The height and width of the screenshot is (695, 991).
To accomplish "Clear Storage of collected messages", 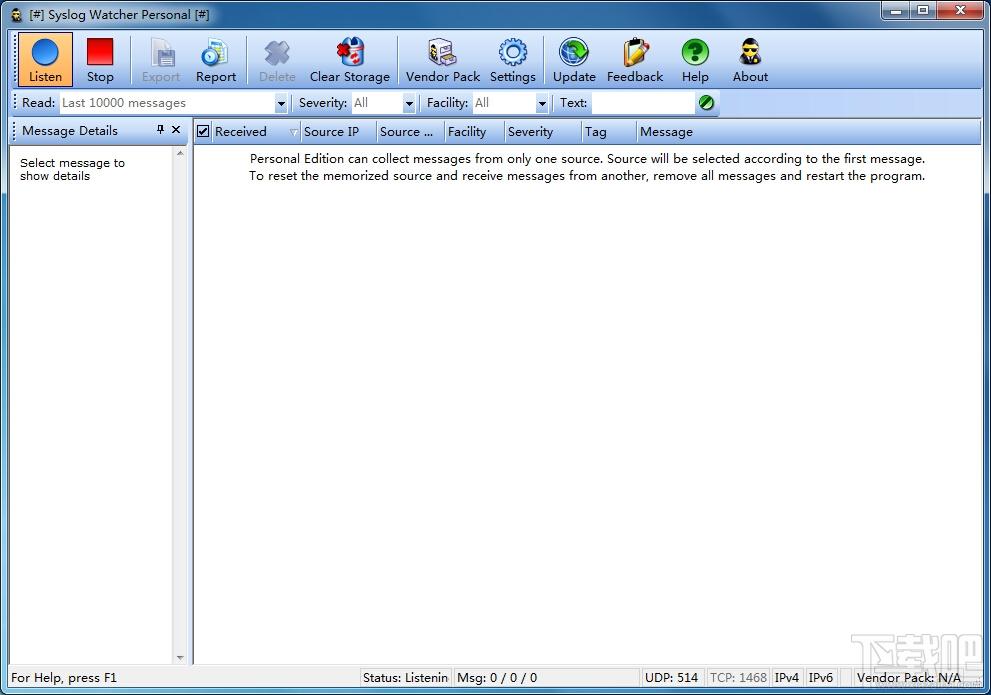I will point(350,59).
